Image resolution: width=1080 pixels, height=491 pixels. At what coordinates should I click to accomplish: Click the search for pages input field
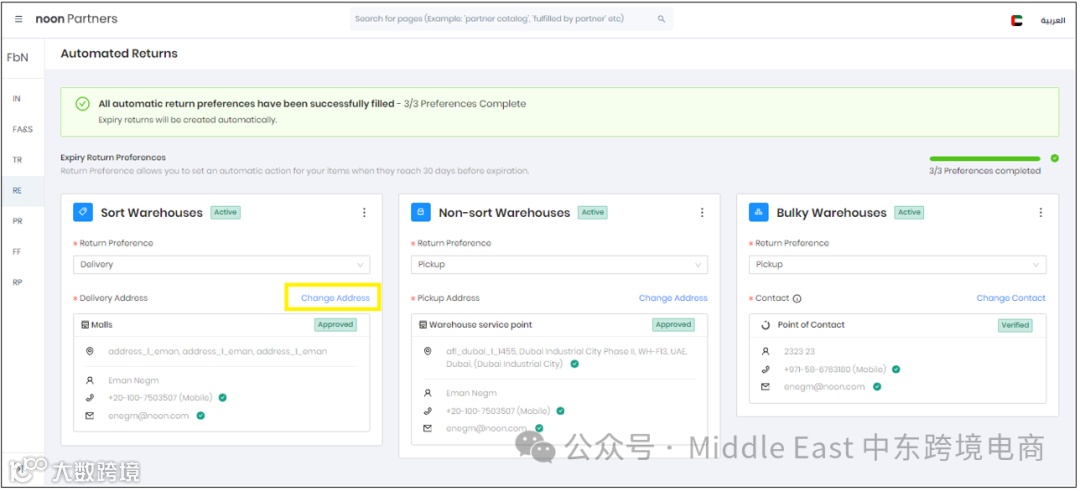tap(511, 19)
